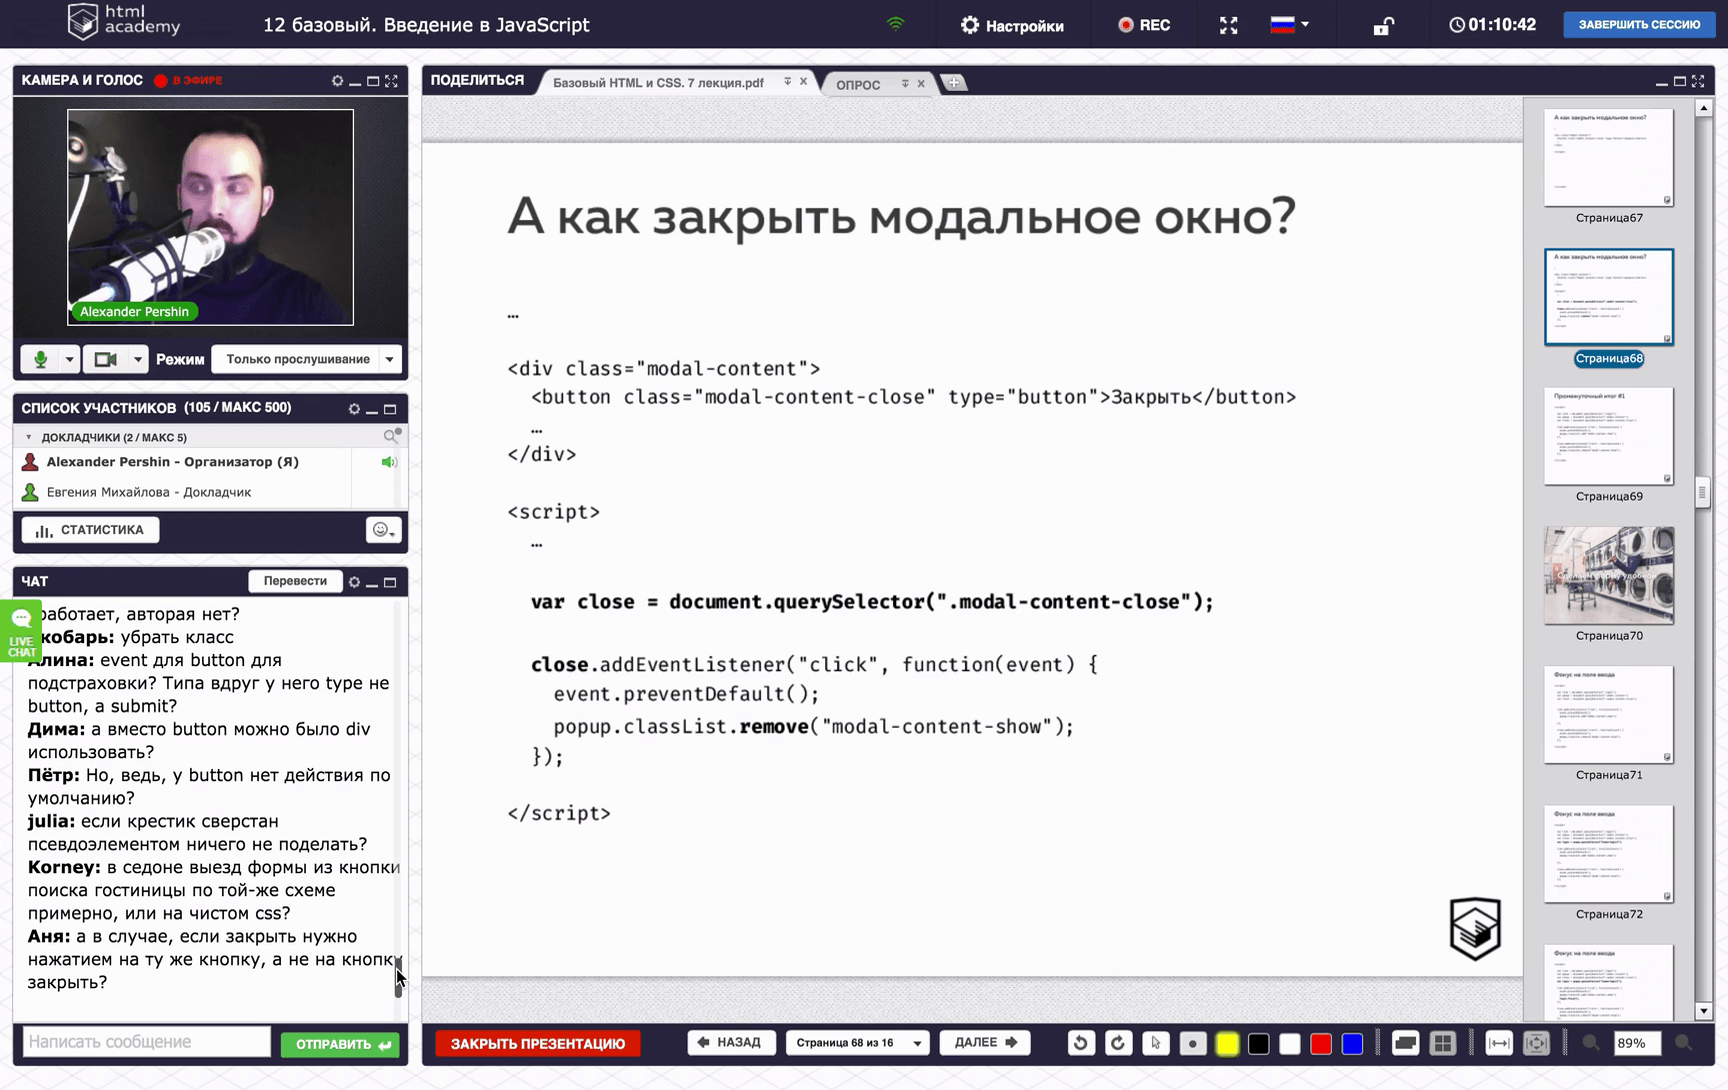Fit slide to full page

tap(1537, 1043)
